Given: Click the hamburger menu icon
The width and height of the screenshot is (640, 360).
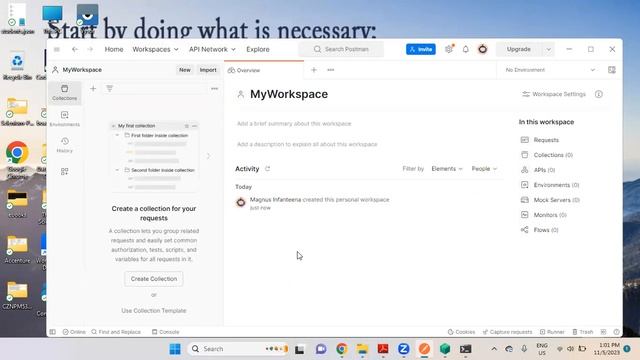Looking at the screenshot, I should (x=57, y=49).
